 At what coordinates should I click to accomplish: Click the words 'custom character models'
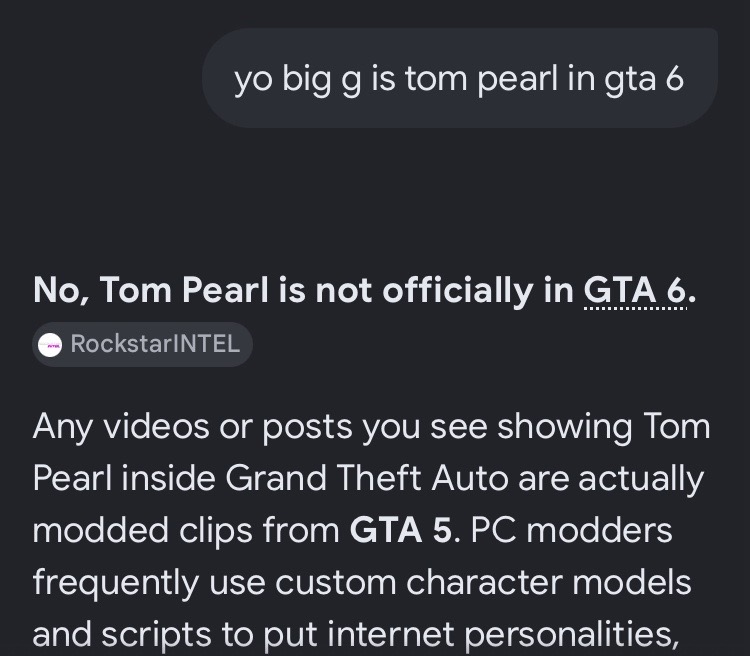(483, 582)
